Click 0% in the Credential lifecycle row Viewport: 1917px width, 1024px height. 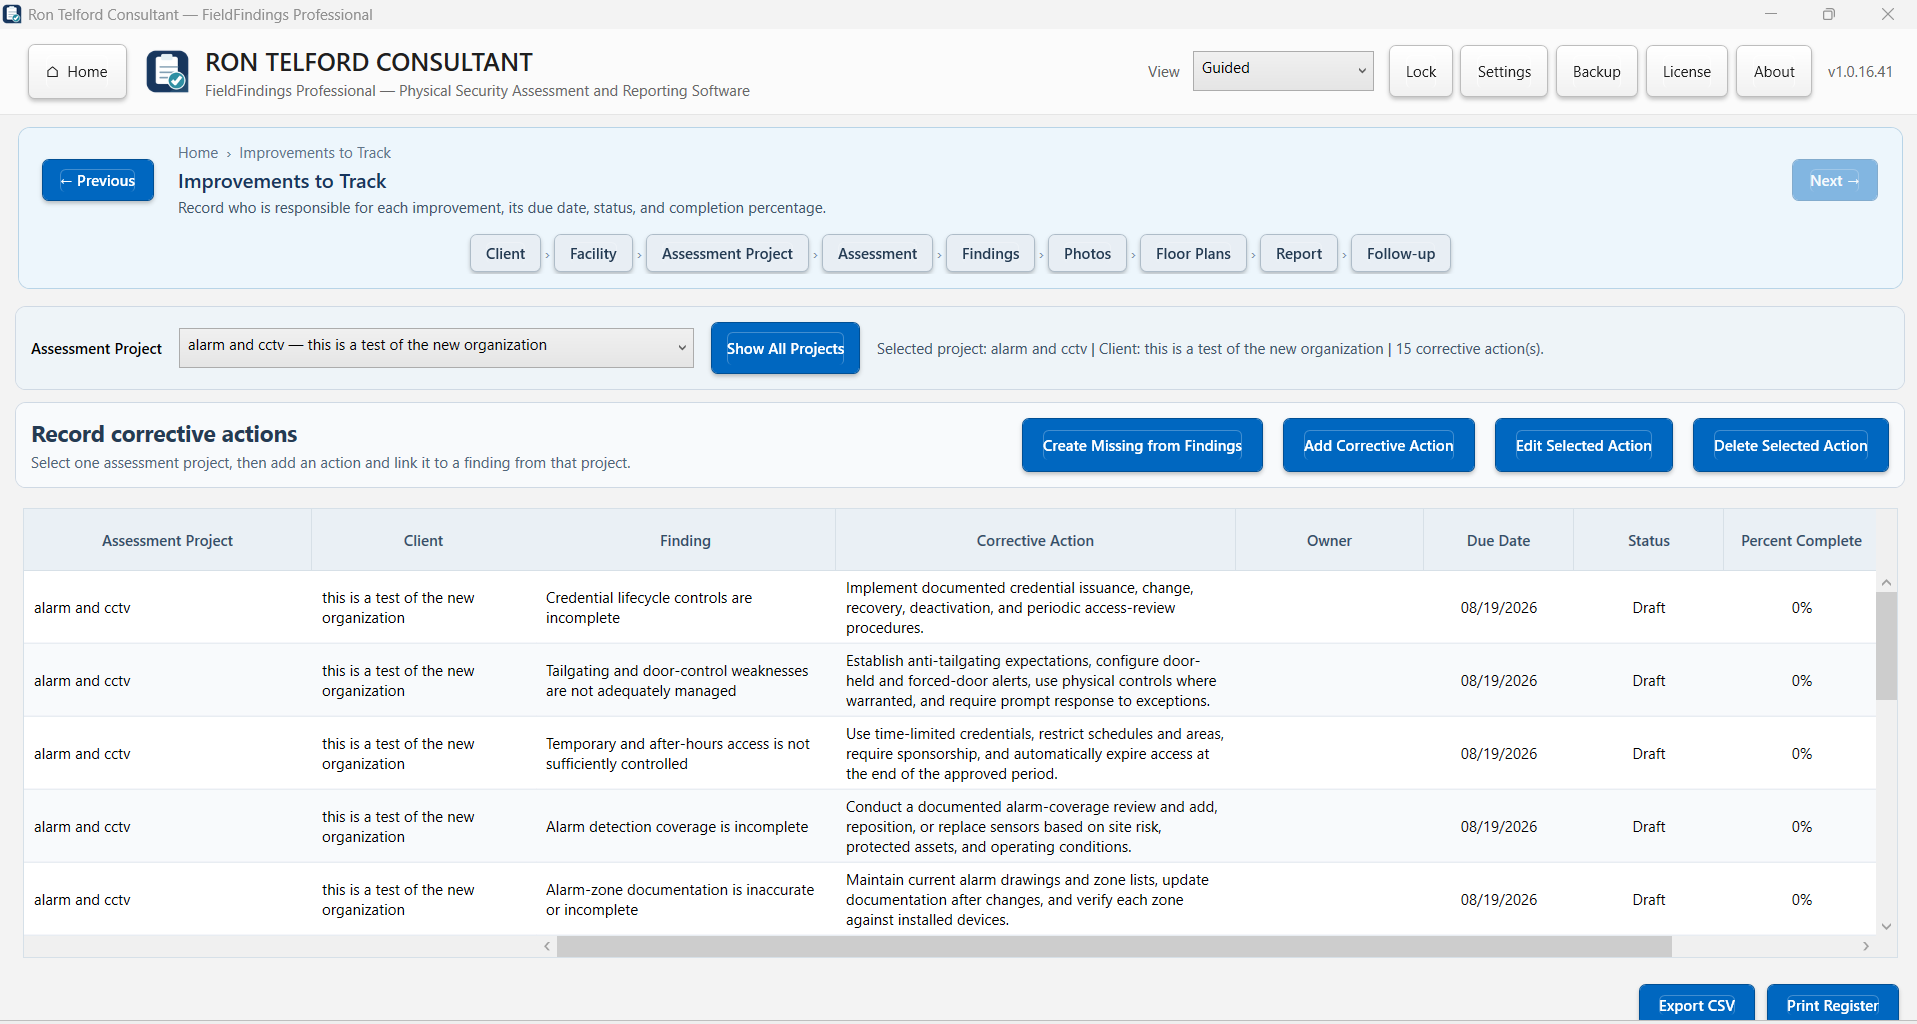tap(1801, 608)
